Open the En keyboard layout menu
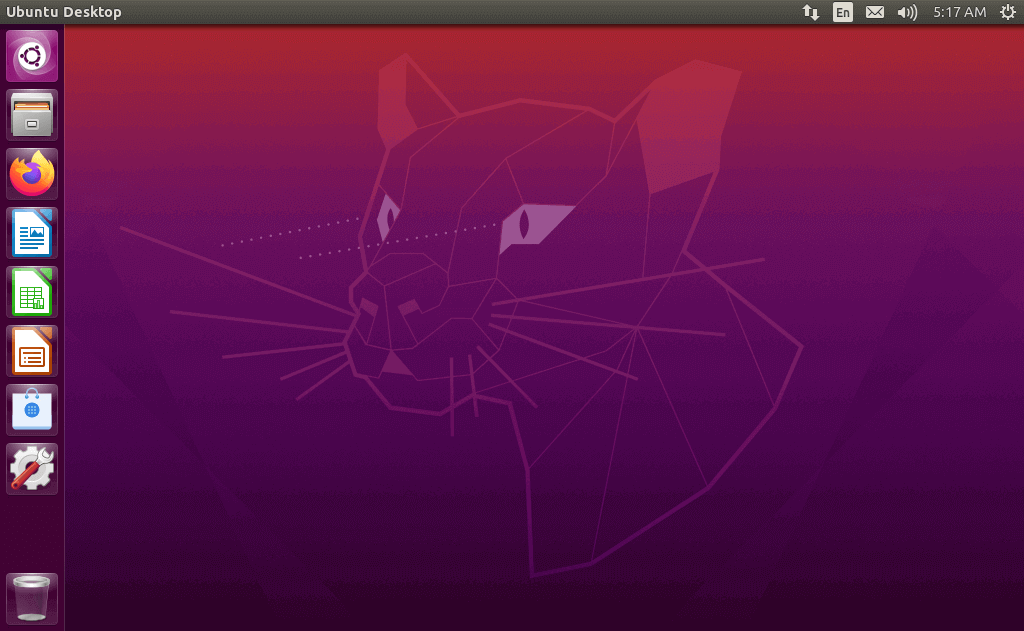Image resolution: width=1024 pixels, height=631 pixels. (x=843, y=12)
